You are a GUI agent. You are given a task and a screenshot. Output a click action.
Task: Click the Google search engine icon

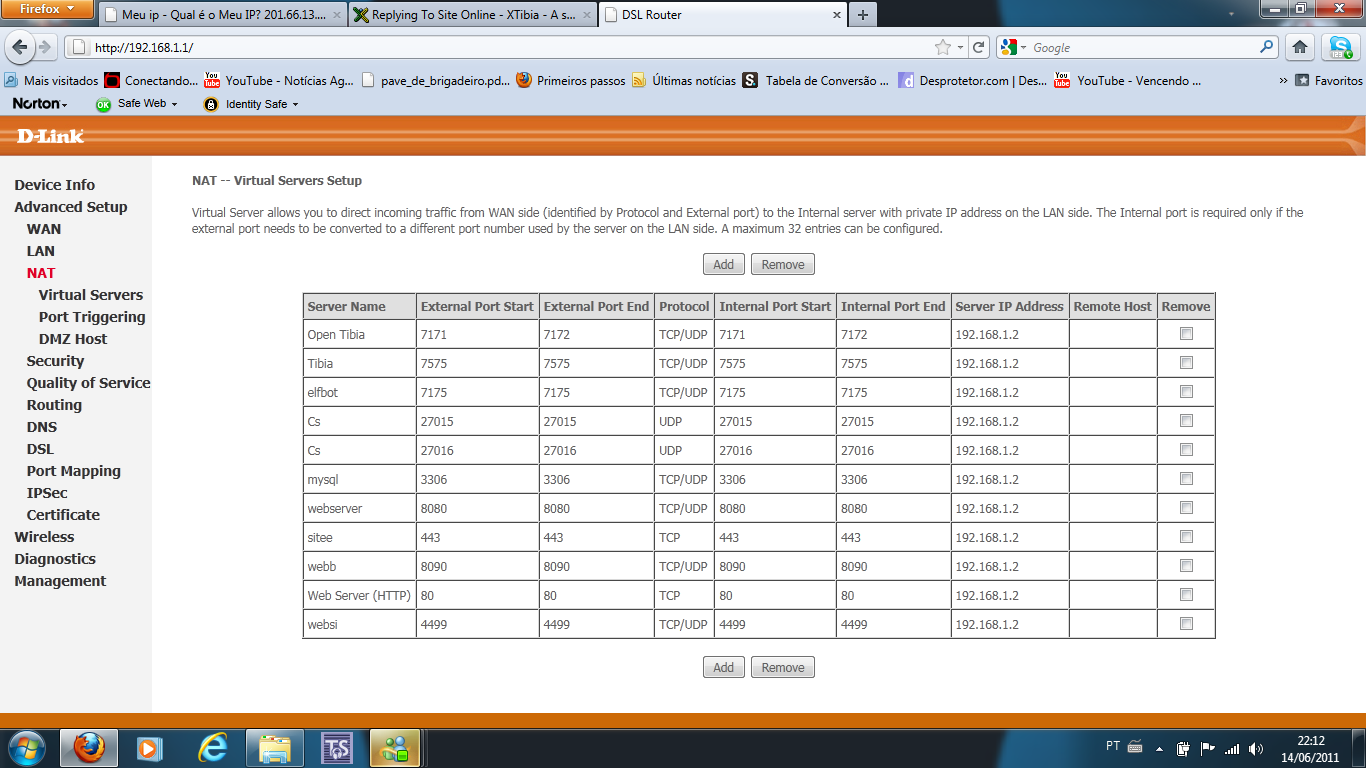coord(1009,47)
